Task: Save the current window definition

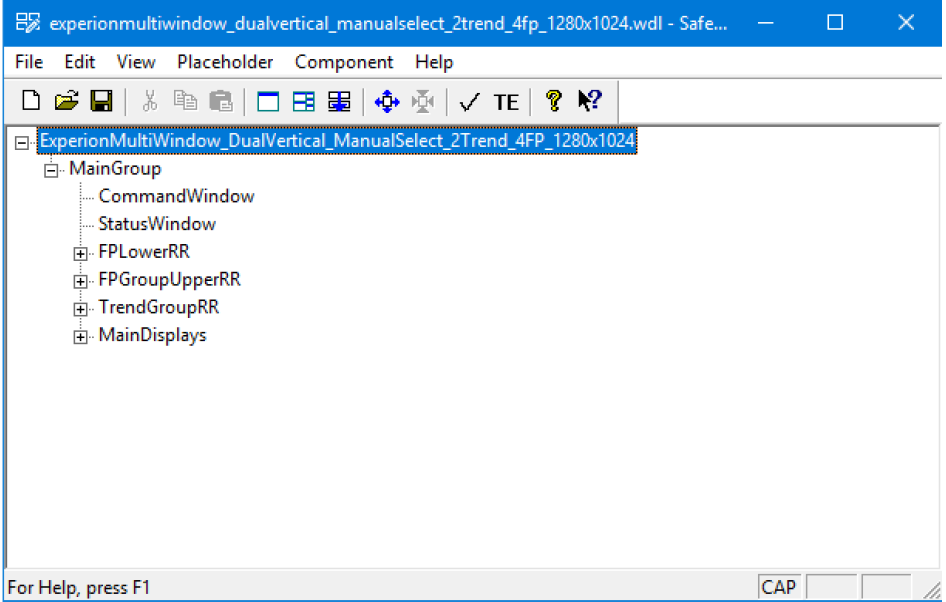Action: [101, 100]
